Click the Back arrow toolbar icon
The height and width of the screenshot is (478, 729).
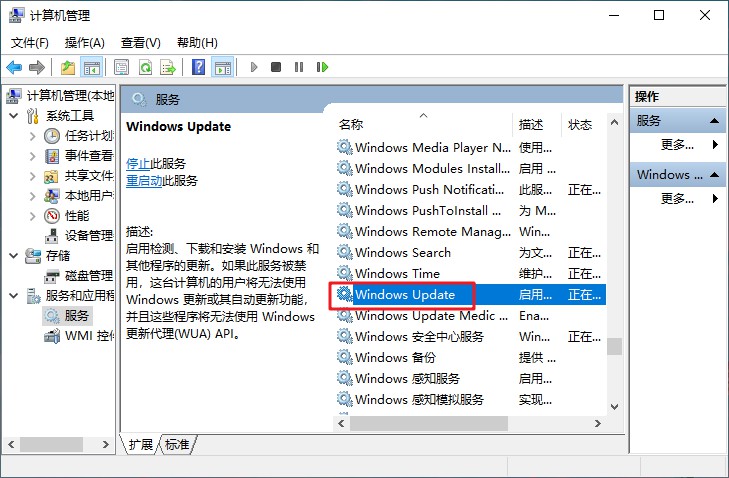point(14,67)
